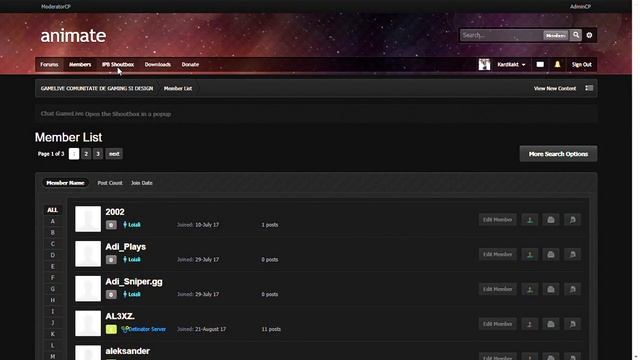The width and height of the screenshot is (640, 360).
Task: Click the find content icon for Adi_Sniper.gg
Action: pos(572,289)
